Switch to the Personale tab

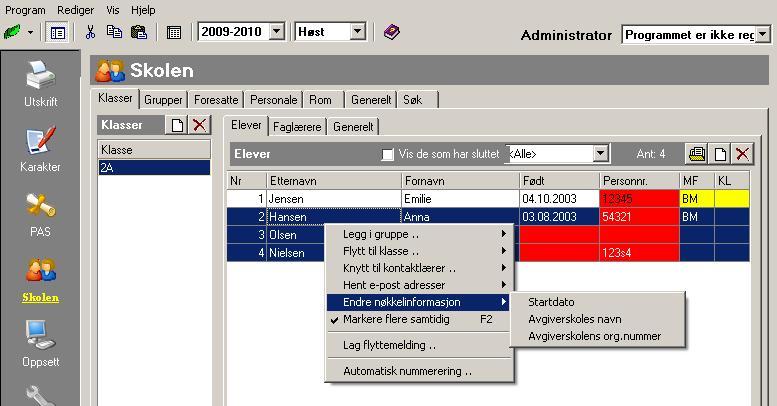pos(274,100)
